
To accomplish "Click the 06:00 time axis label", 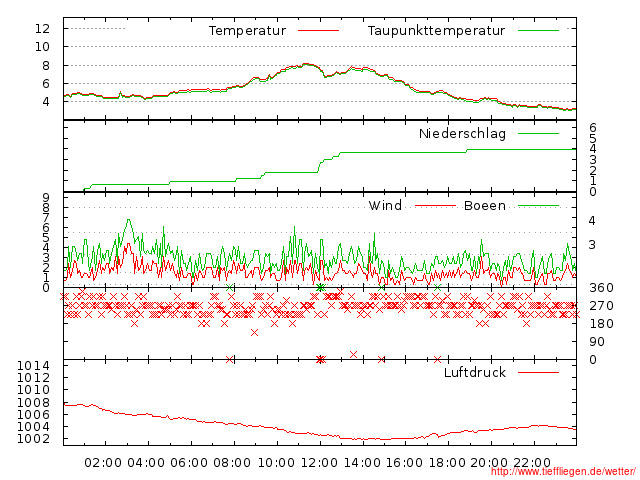I will coord(189,463).
